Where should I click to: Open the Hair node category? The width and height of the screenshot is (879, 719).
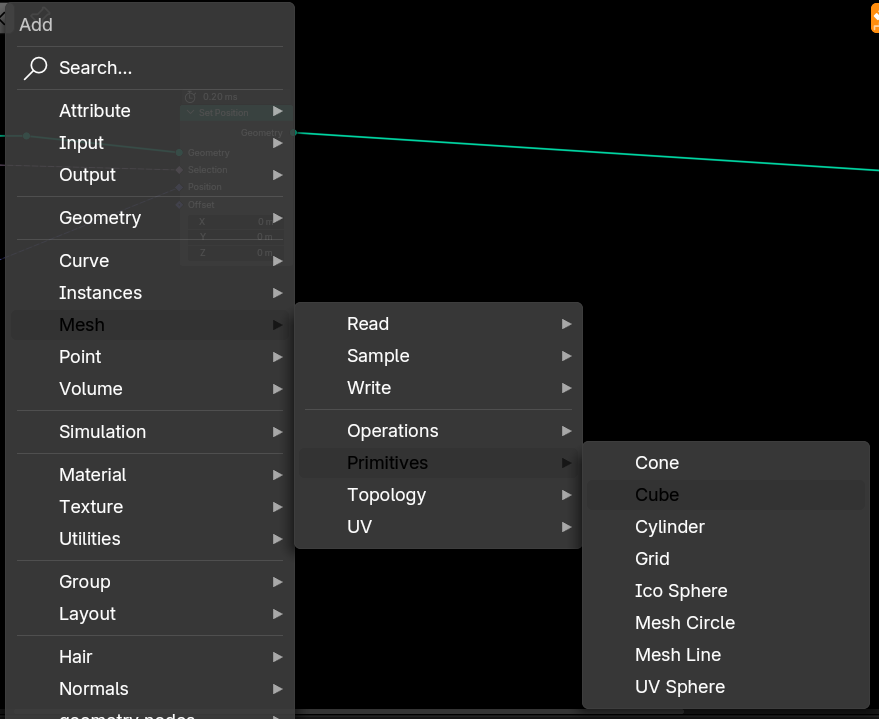click(150, 657)
